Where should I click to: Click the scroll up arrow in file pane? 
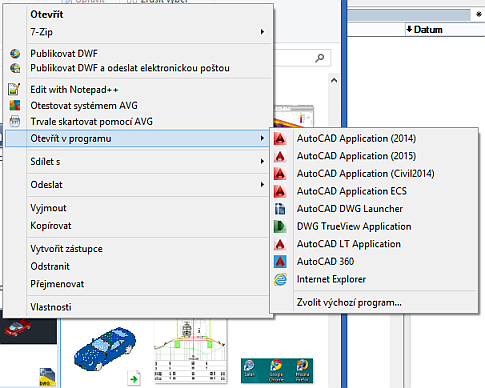(334, 81)
